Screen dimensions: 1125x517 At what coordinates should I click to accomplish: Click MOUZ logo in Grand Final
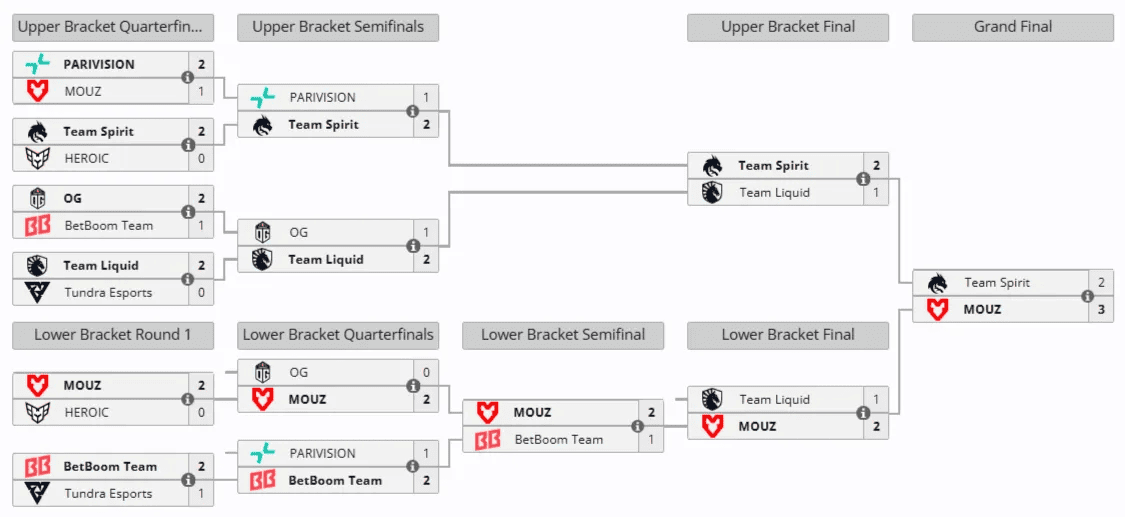click(x=937, y=310)
